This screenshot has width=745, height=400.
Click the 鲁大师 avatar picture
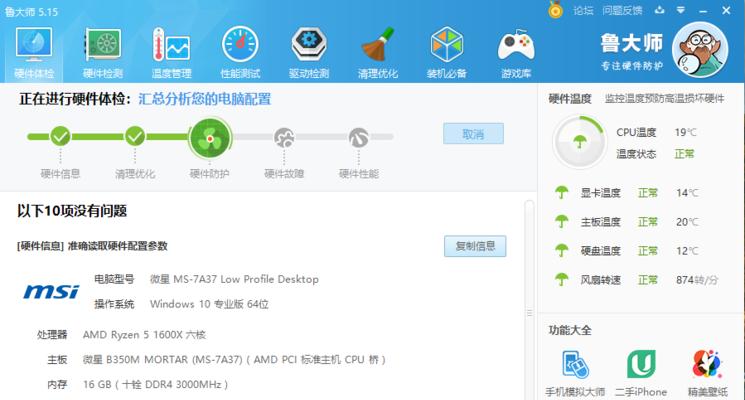[700, 49]
